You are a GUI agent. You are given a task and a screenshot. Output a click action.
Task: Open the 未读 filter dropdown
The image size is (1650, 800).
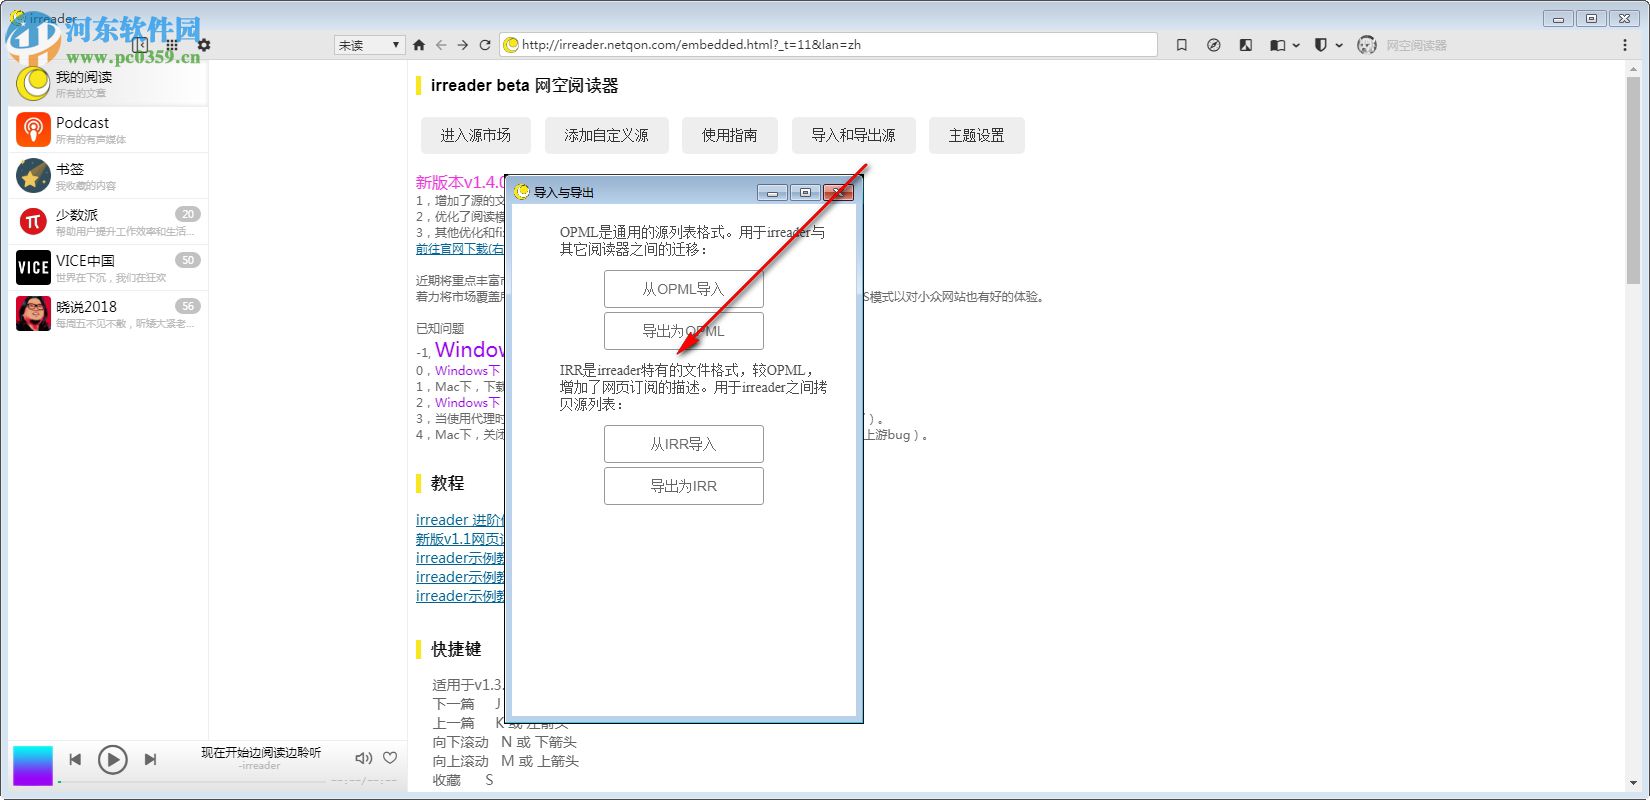369,45
